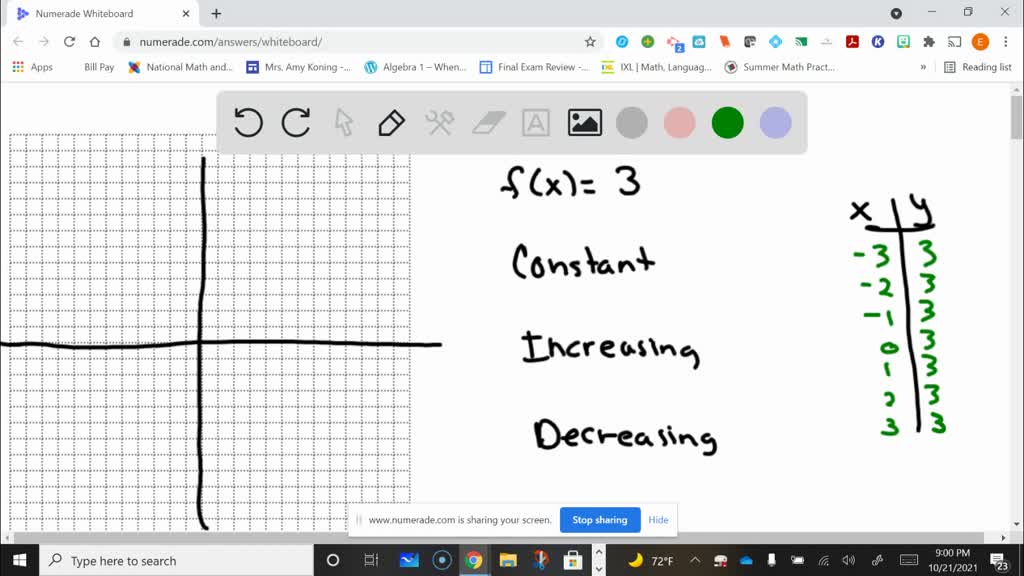This screenshot has height=576, width=1024.
Task: Select the pointer selection arrow tool
Action: tap(343, 122)
